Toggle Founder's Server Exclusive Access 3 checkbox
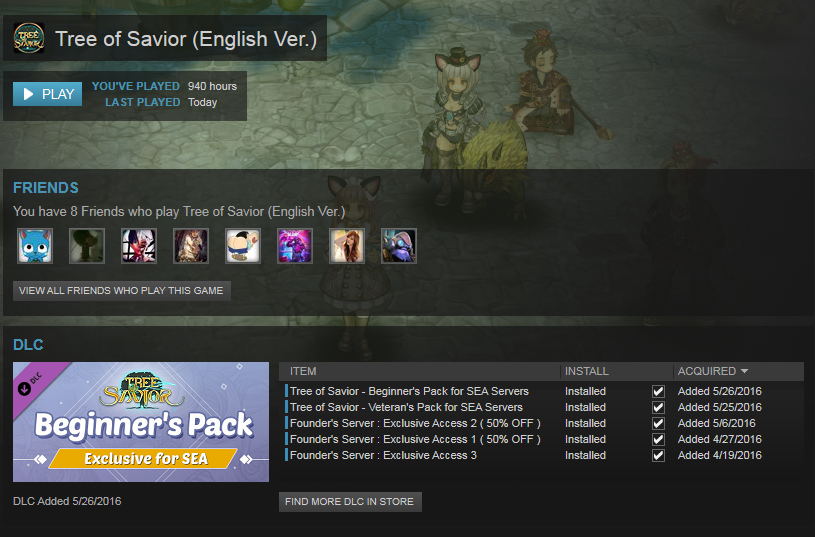 tap(658, 455)
